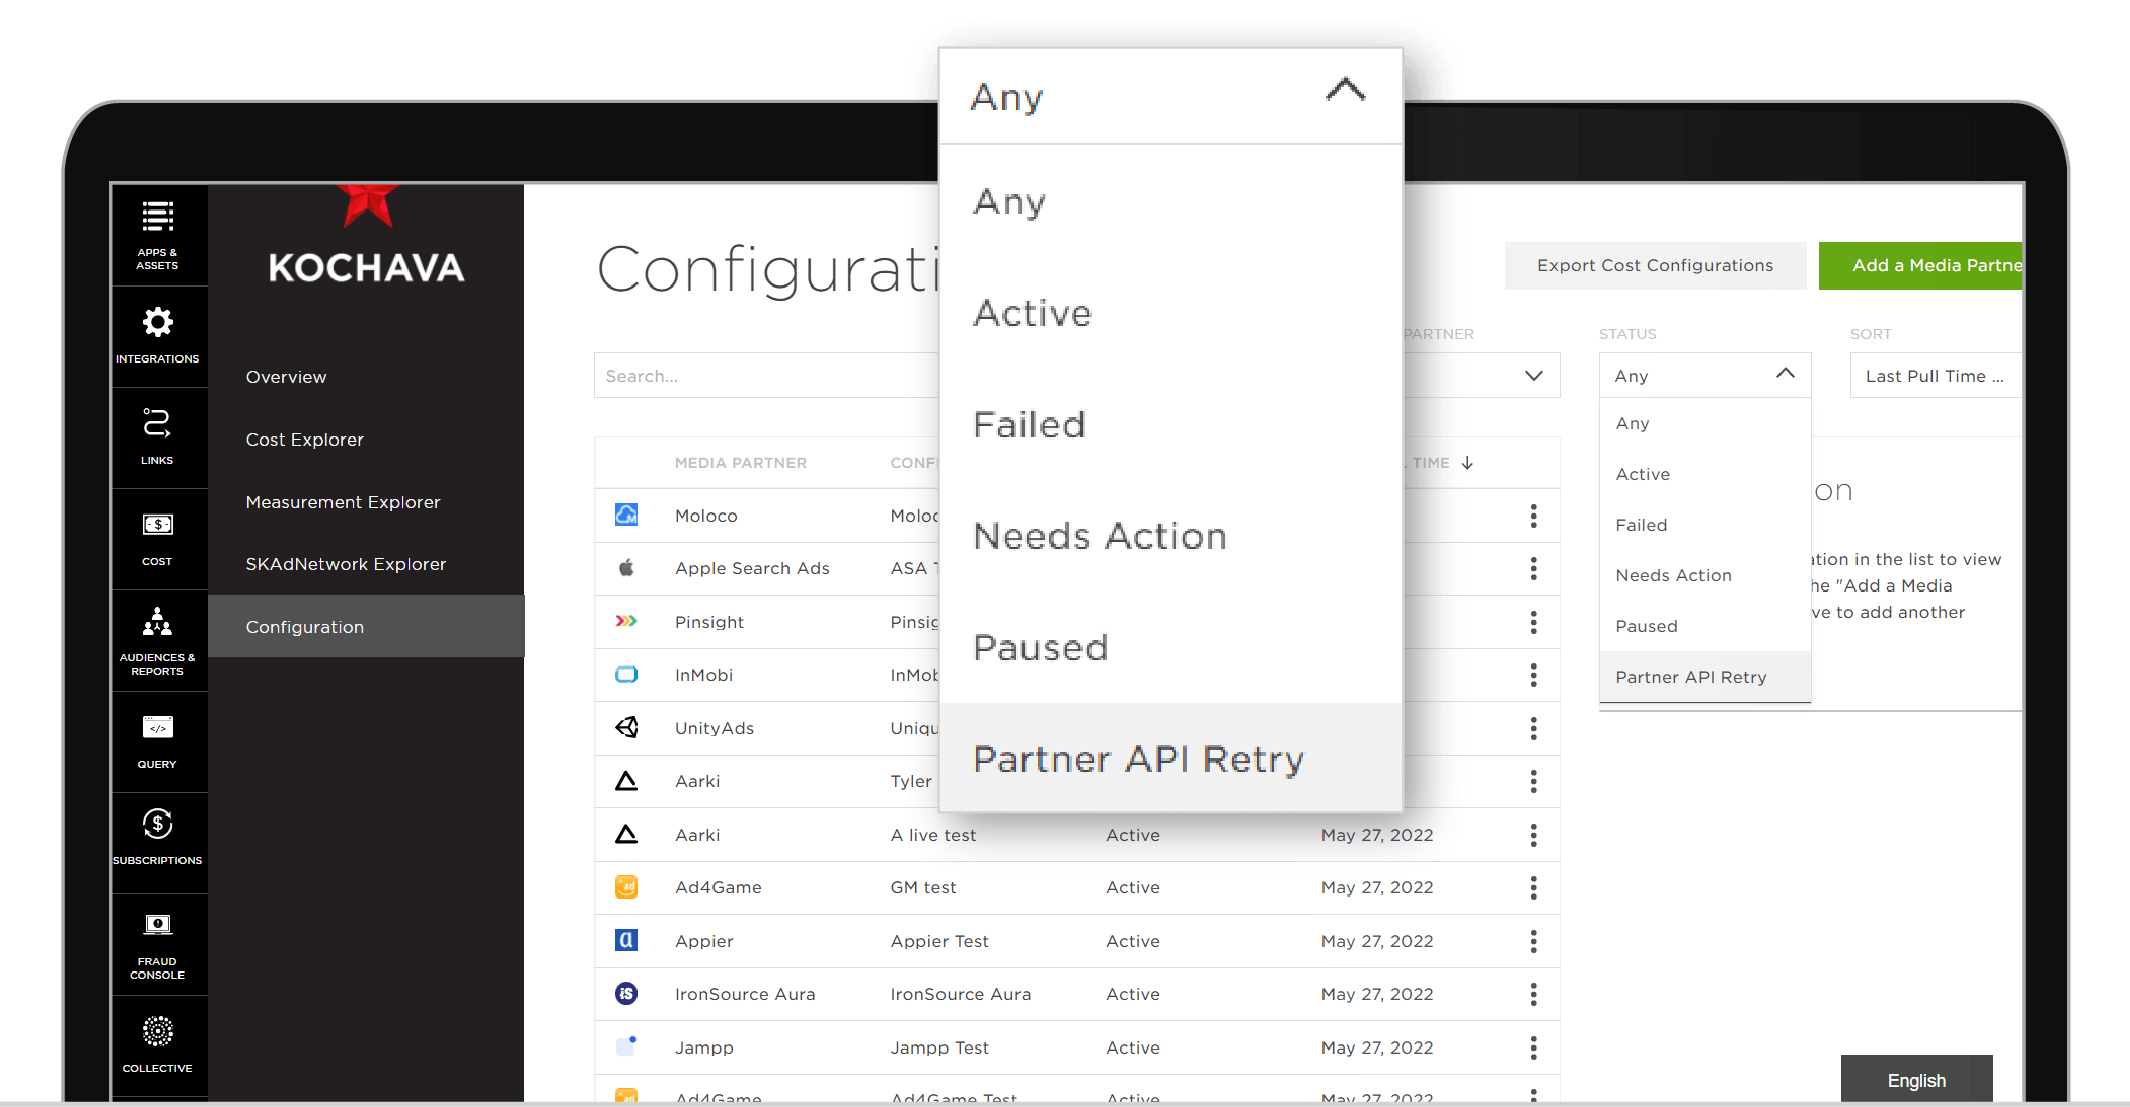Click the Moloco partner icon
Viewport: 2130px width, 1107px height.
click(626, 515)
